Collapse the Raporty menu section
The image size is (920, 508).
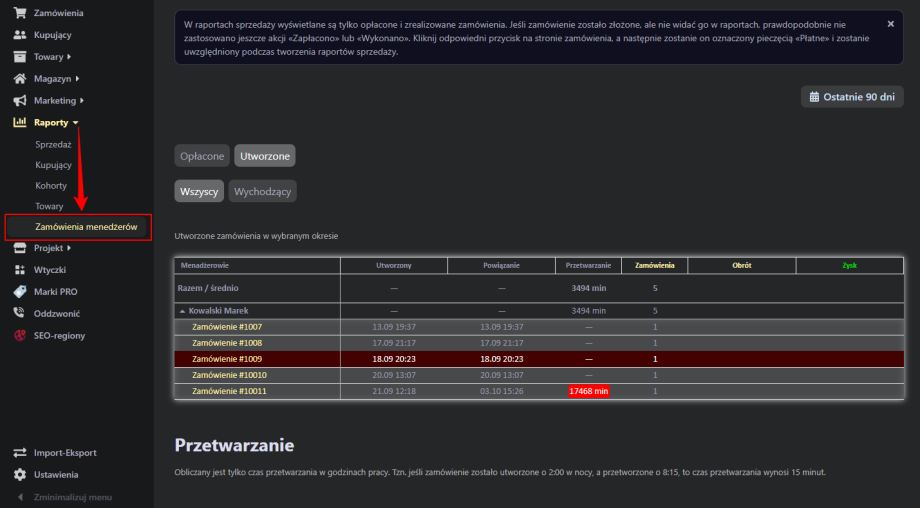click(76, 123)
